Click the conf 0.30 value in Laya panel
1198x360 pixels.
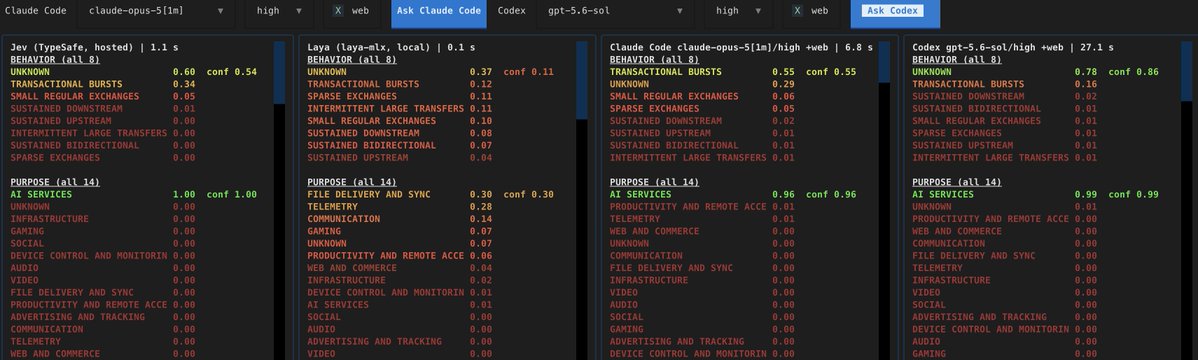529,194
